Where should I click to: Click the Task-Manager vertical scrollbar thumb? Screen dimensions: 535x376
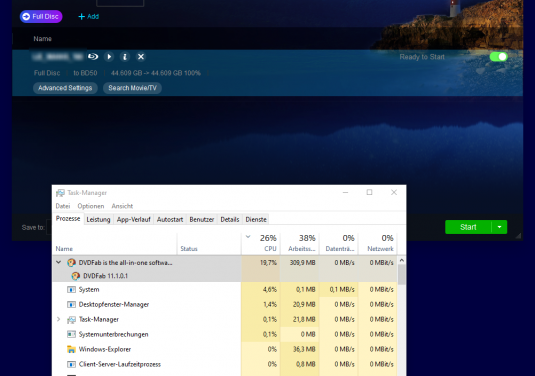[x=402, y=274]
